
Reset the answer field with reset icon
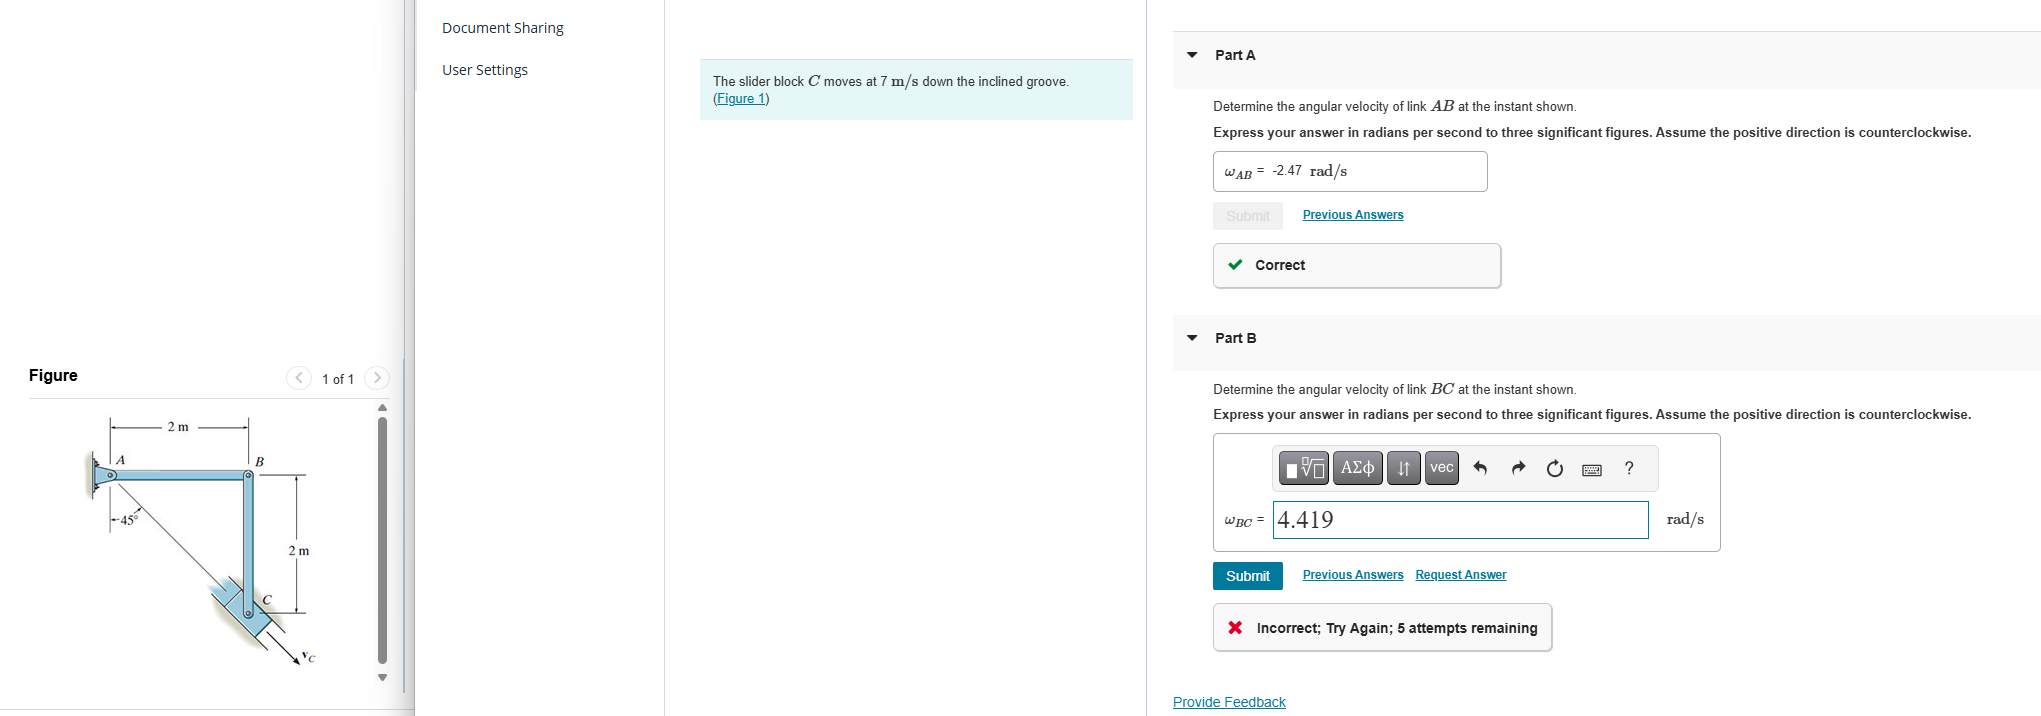[x=1555, y=468]
